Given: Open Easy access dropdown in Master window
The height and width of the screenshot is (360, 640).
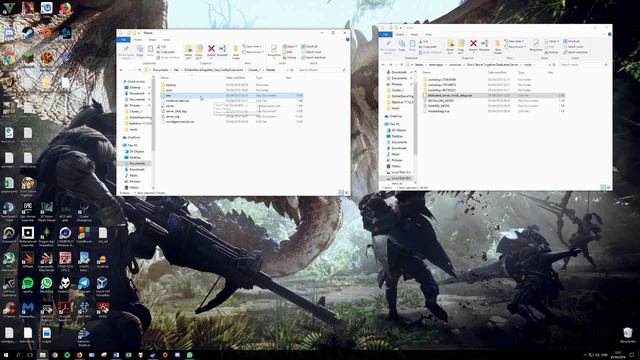Looking at the screenshot, I should click(x=253, y=52).
